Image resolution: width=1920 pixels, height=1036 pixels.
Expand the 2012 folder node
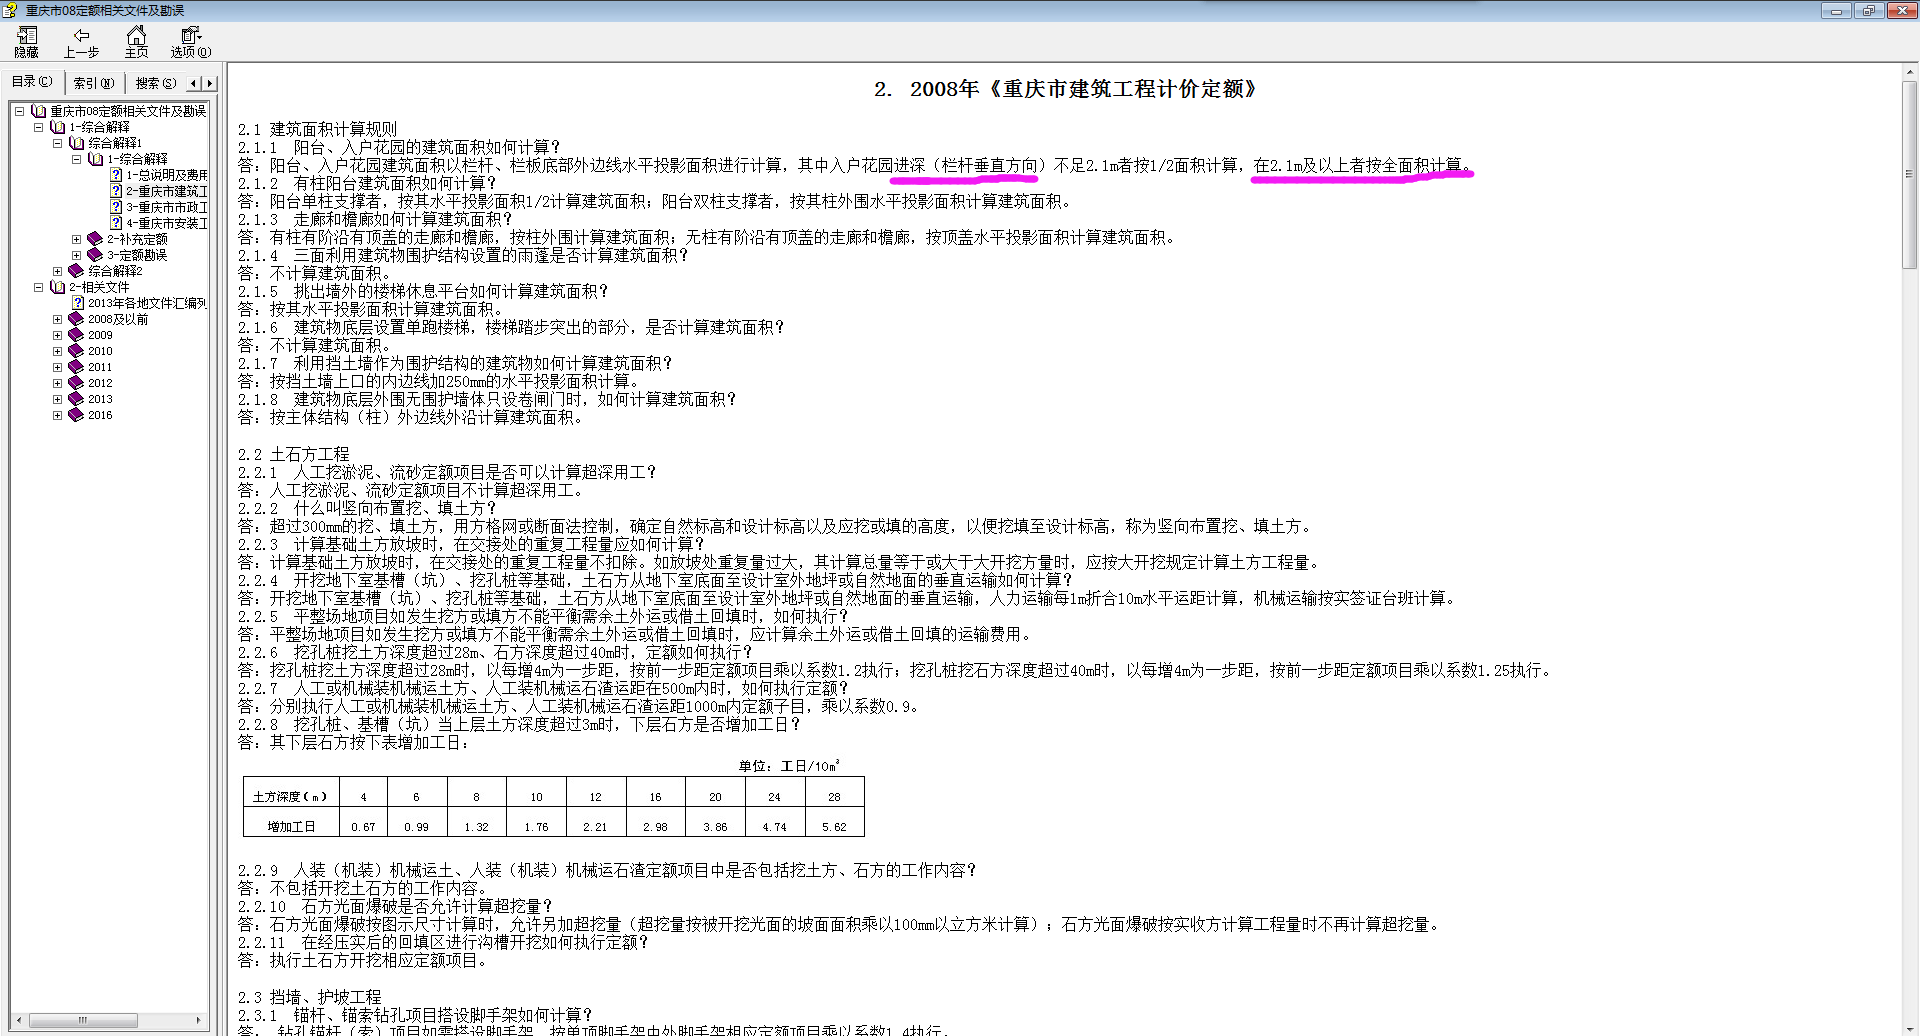click(x=57, y=383)
